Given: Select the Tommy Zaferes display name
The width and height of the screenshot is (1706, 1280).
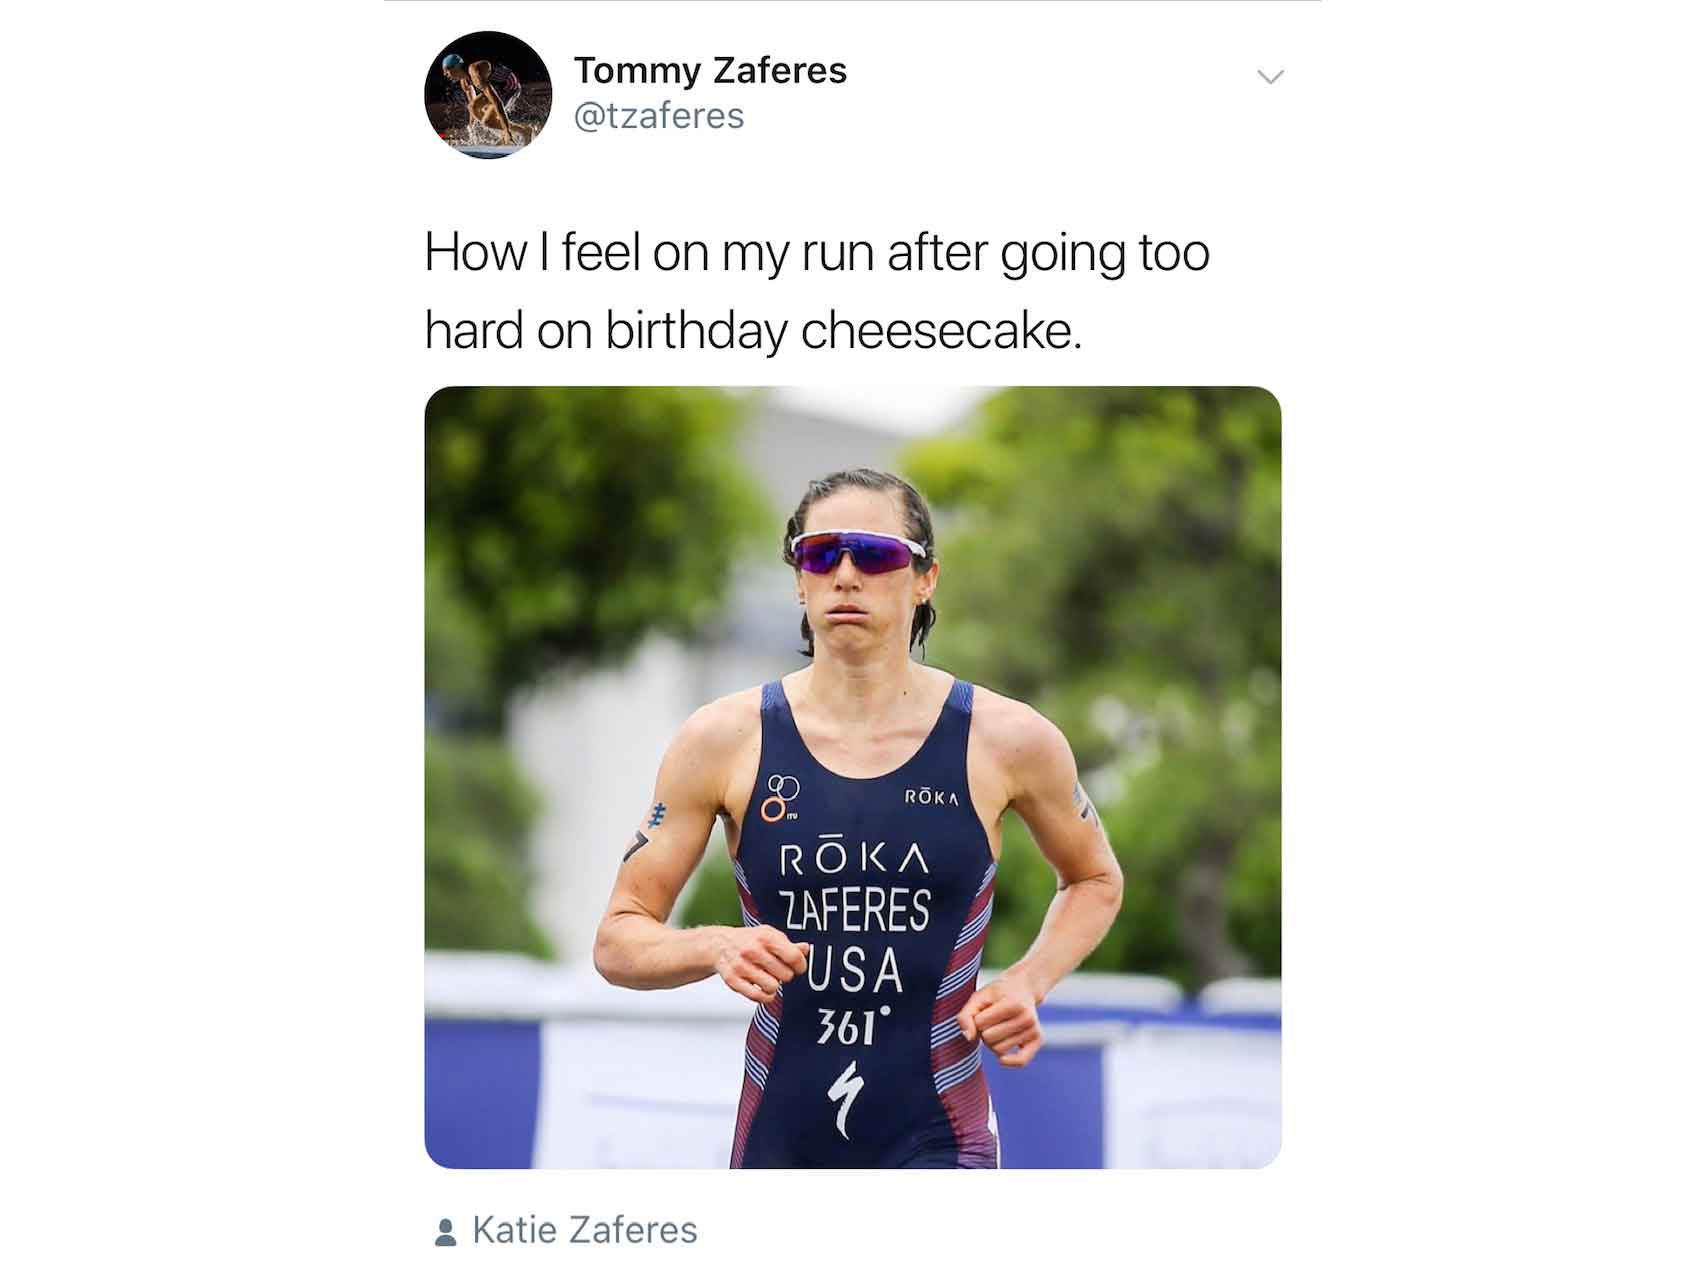Looking at the screenshot, I should coord(710,70).
